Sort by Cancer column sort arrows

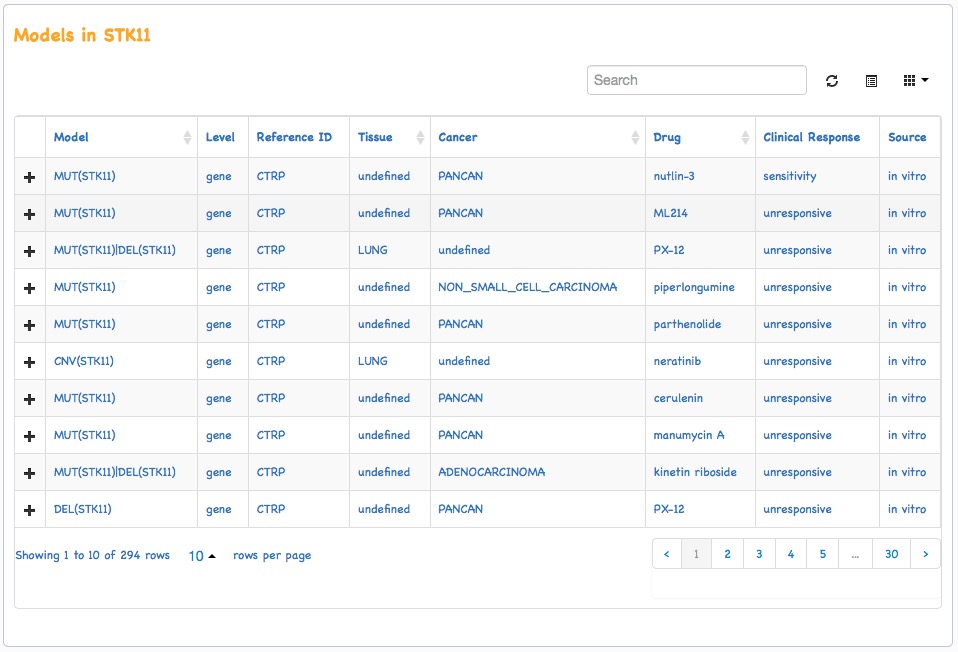[x=635, y=137]
